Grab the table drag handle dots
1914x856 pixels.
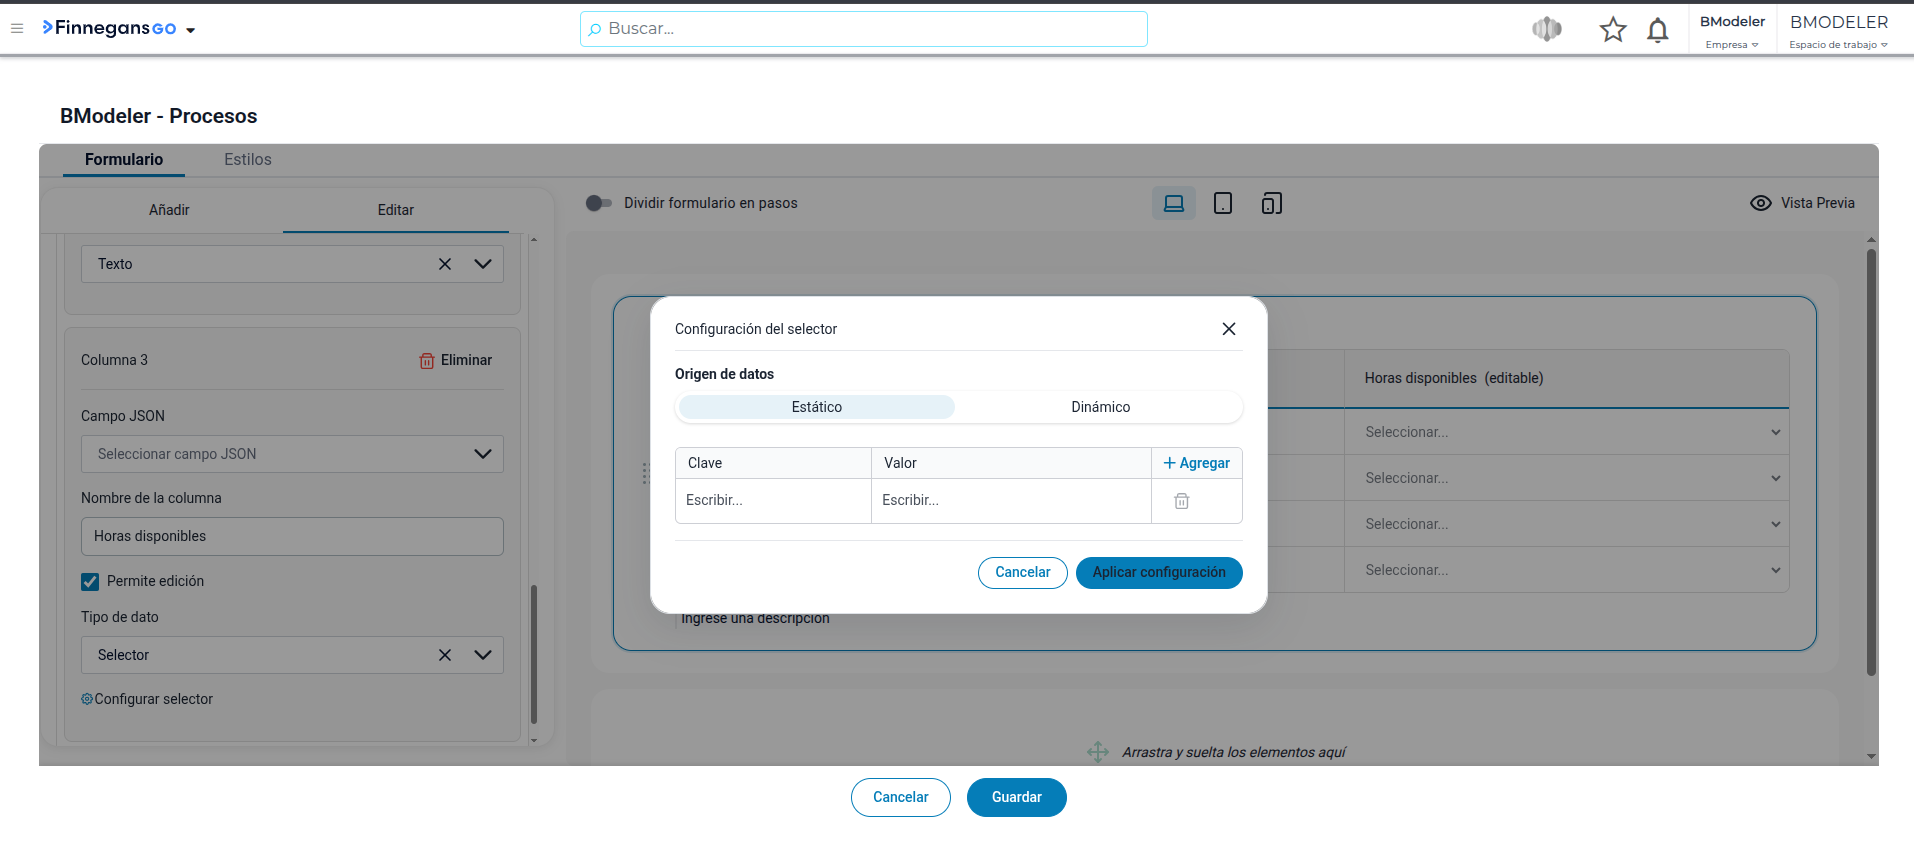click(645, 473)
